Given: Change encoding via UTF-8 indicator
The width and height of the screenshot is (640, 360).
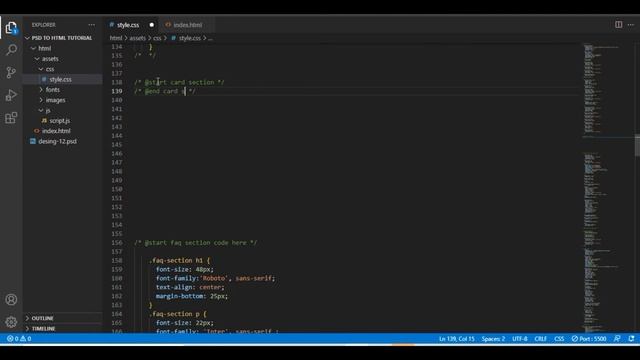Looking at the screenshot, I should [x=520, y=339].
